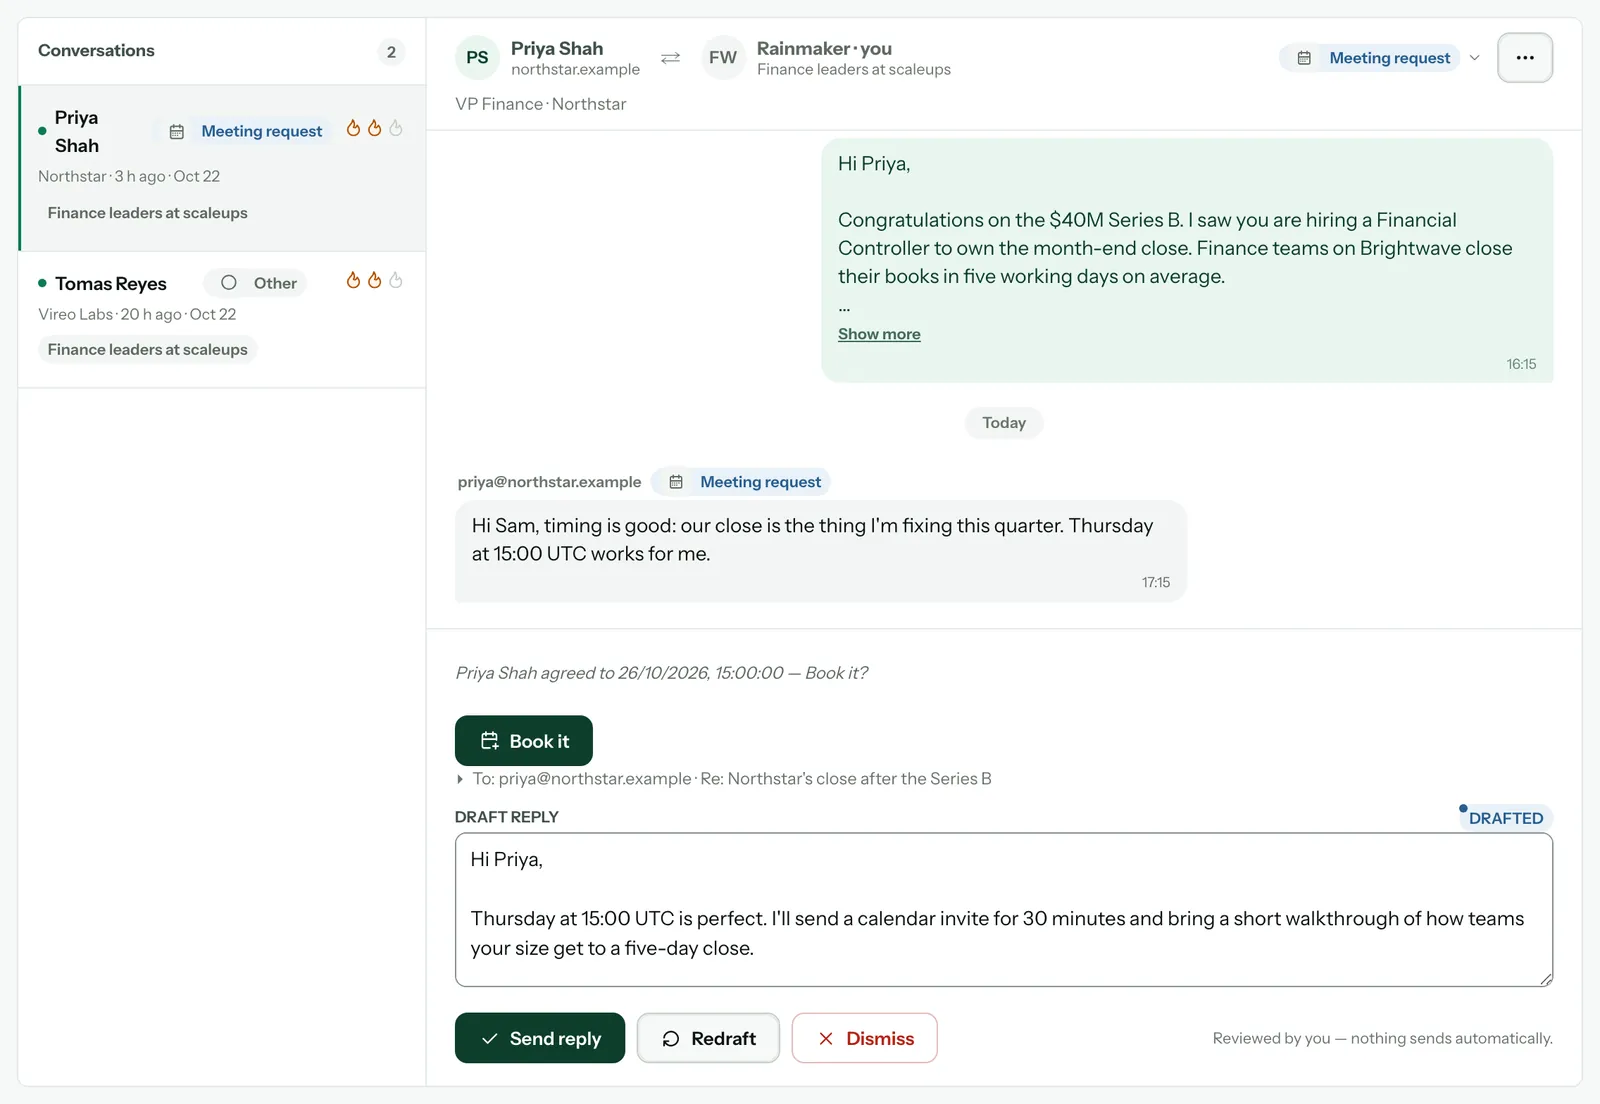Click priya@northstar.example sender address above reply
Image resolution: width=1600 pixels, height=1104 pixels.
pyautogui.click(x=549, y=482)
